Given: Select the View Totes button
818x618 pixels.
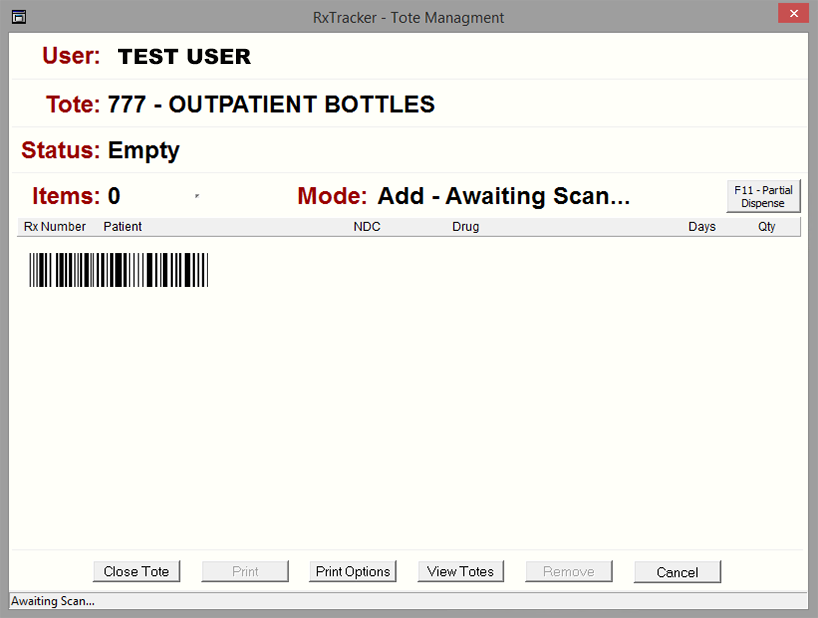Looking at the screenshot, I should (460, 571).
